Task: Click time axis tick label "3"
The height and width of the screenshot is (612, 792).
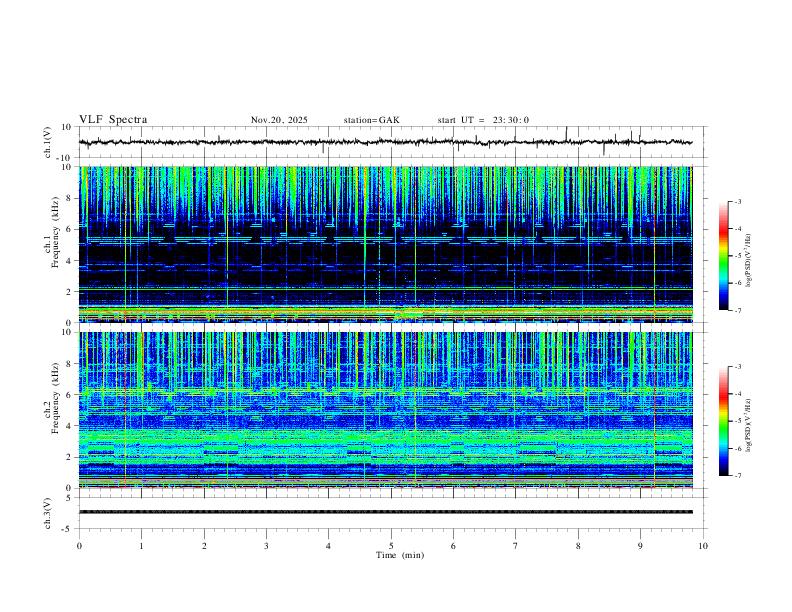Action: [x=266, y=546]
